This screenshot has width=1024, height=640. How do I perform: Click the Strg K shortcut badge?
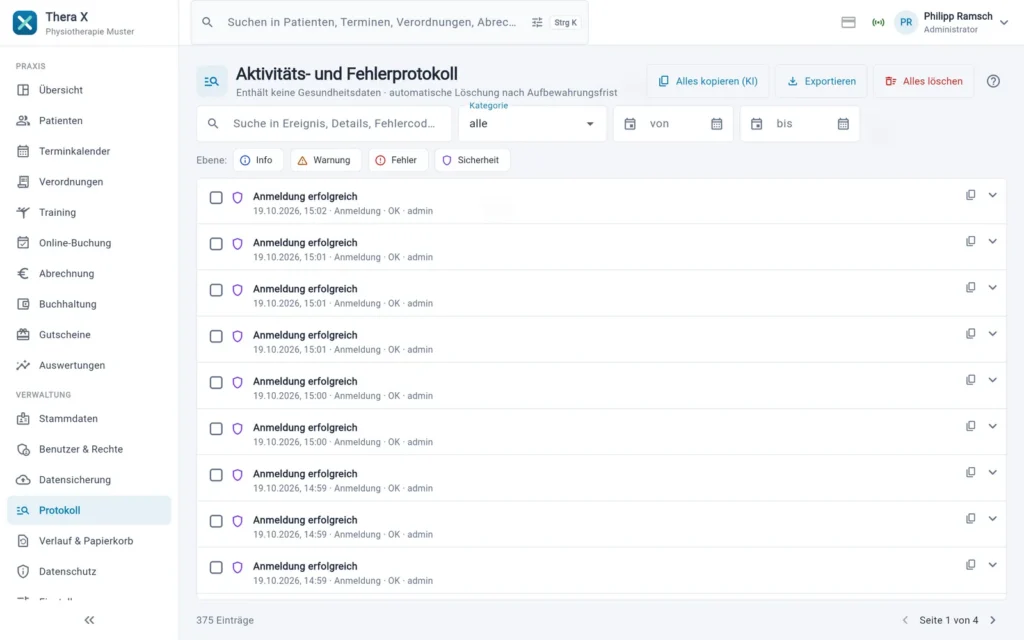[x=566, y=22]
